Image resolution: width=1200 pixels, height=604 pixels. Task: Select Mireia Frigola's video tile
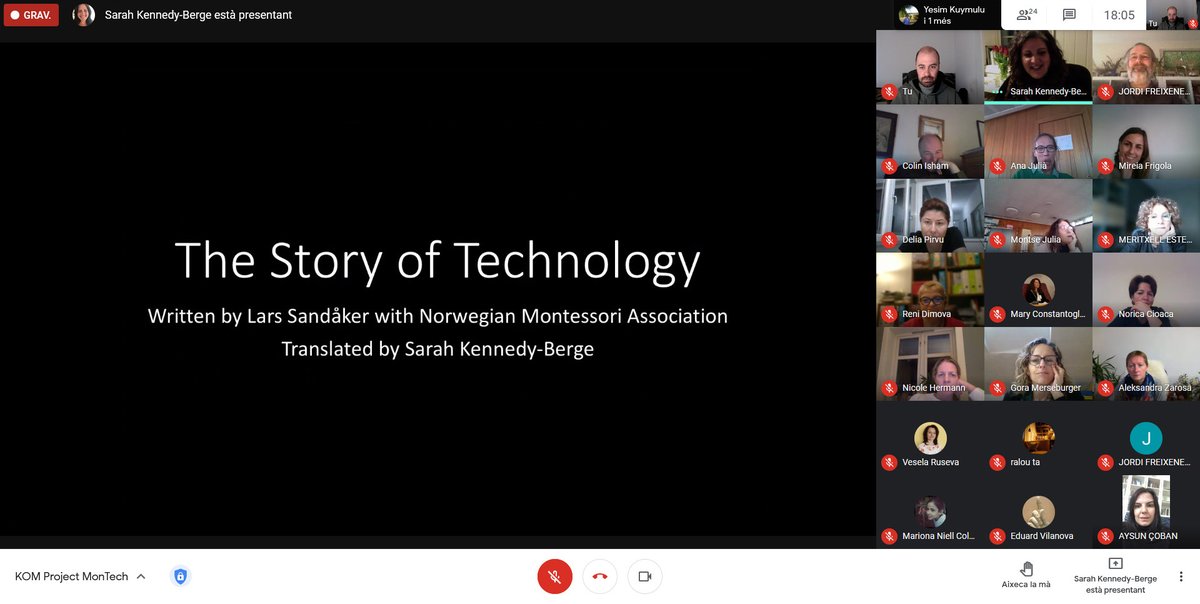point(1146,141)
